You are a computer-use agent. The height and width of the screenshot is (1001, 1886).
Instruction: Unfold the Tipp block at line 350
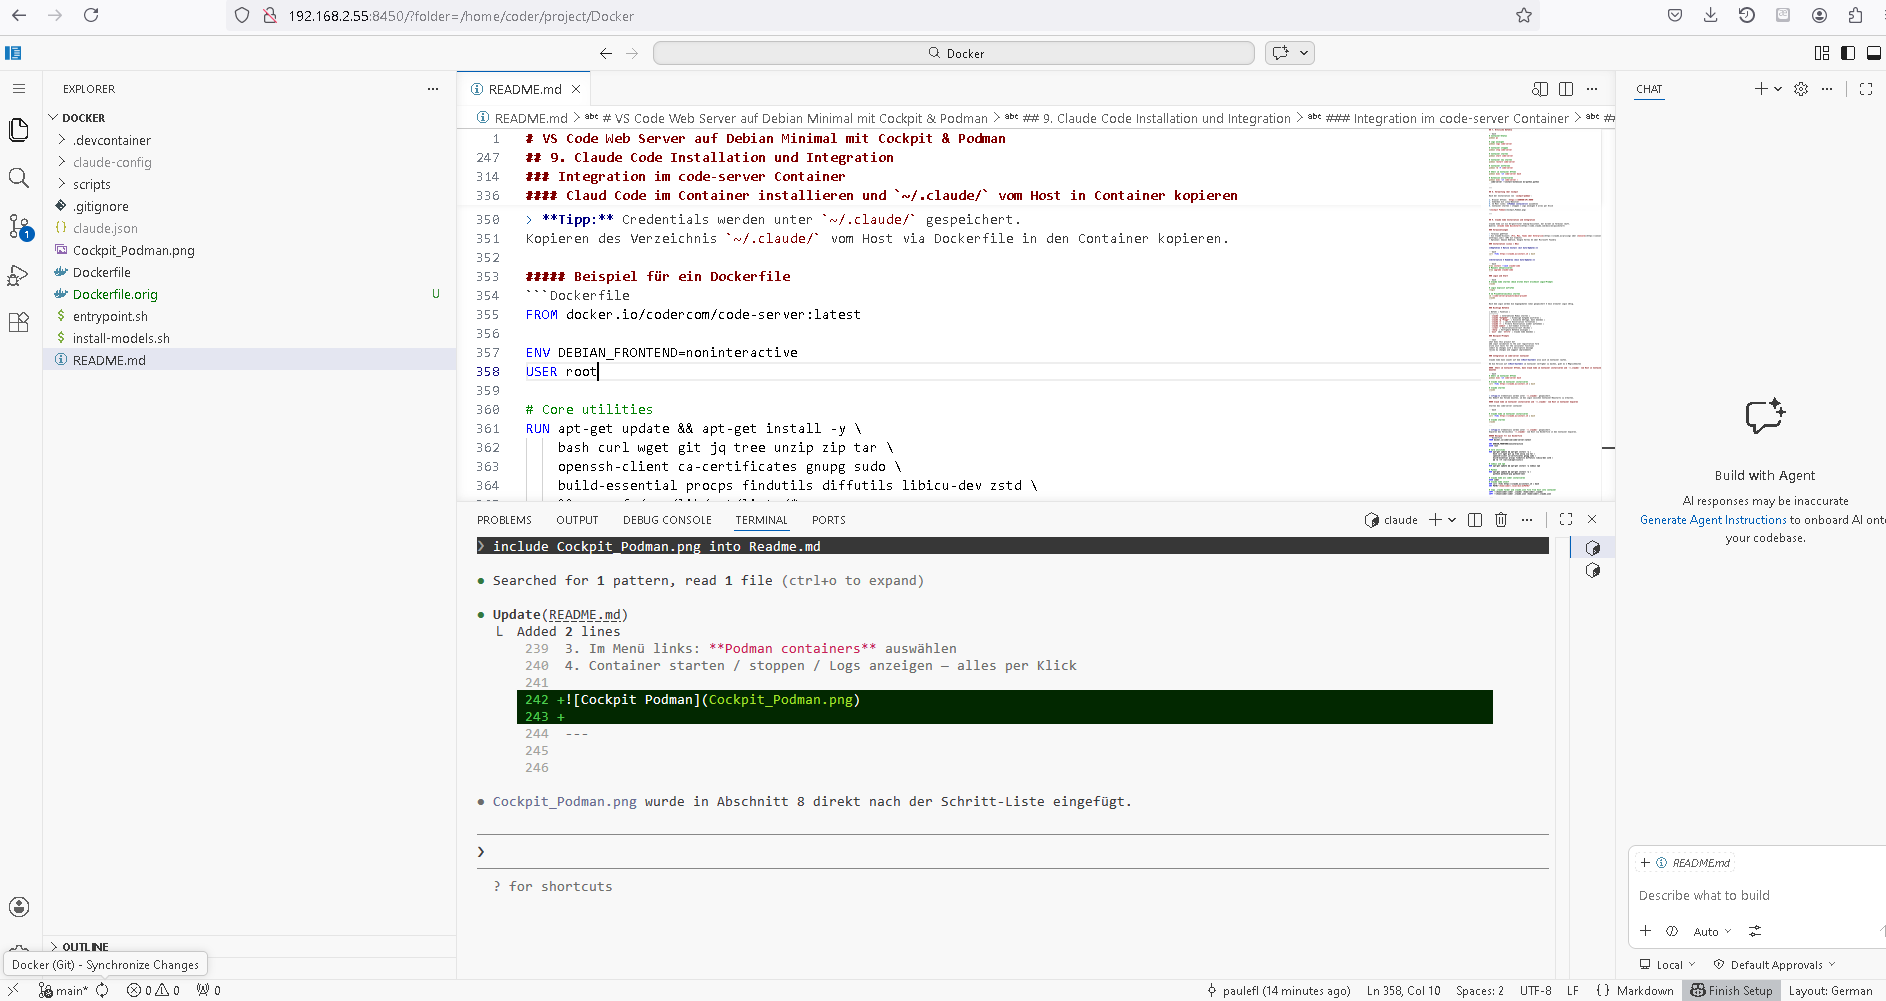(529, 219)
